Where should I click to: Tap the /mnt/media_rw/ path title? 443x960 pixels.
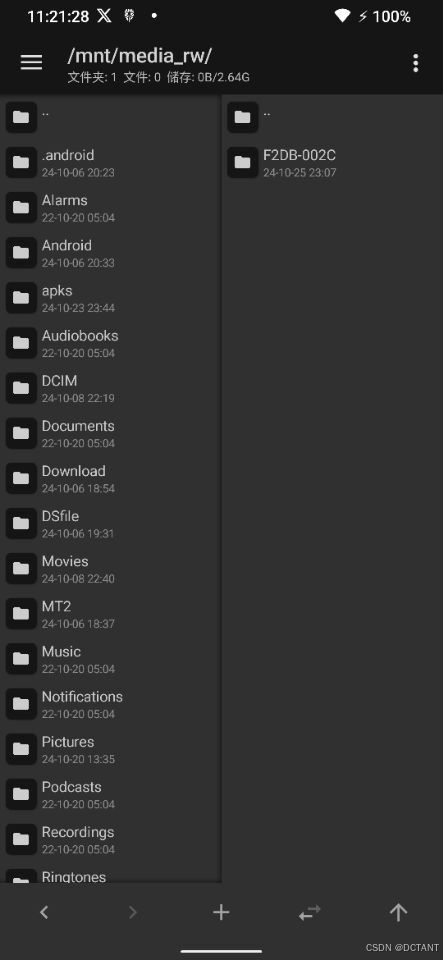click(140, 56)
